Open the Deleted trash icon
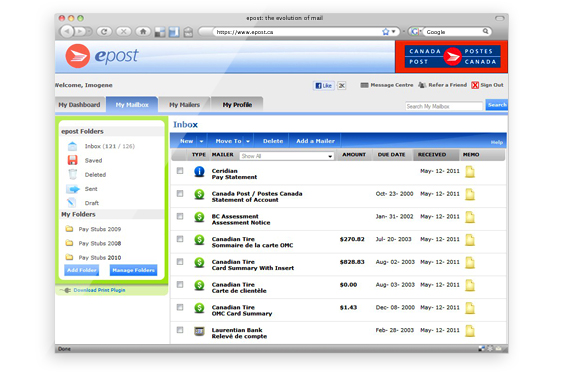This screenshot has height=373, width=569. point(73,174)
